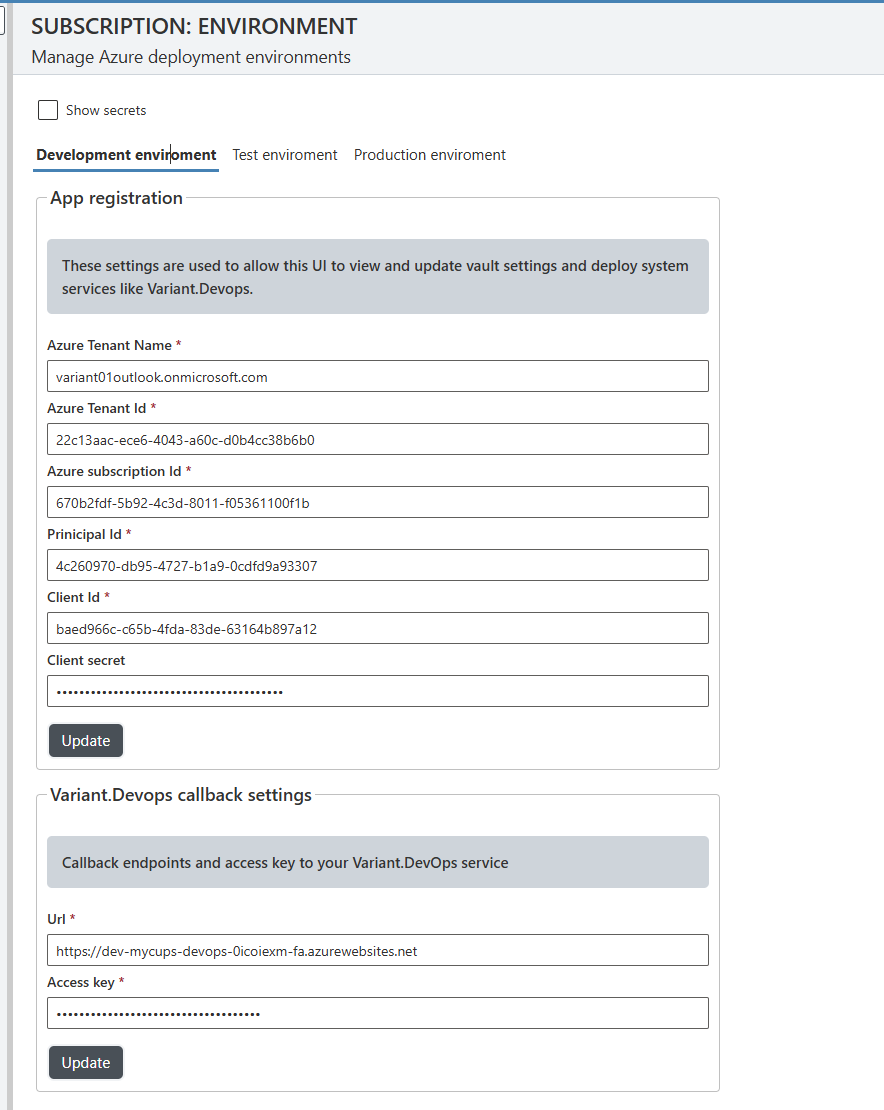Click the vault settings info banner
This screenshot has width=884, height=1110.
(x=377, y=276)
